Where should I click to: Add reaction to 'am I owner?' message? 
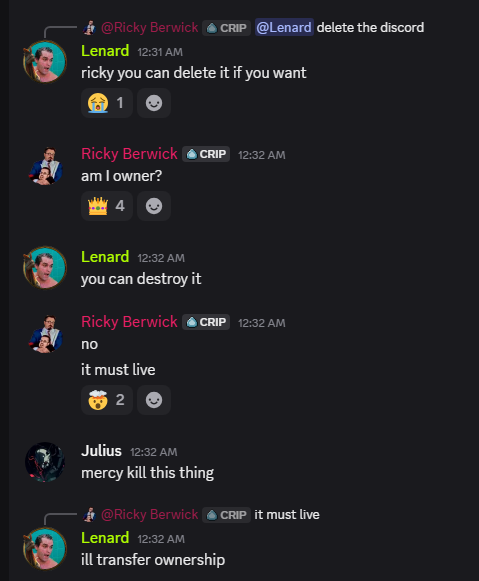pos(154,206)
